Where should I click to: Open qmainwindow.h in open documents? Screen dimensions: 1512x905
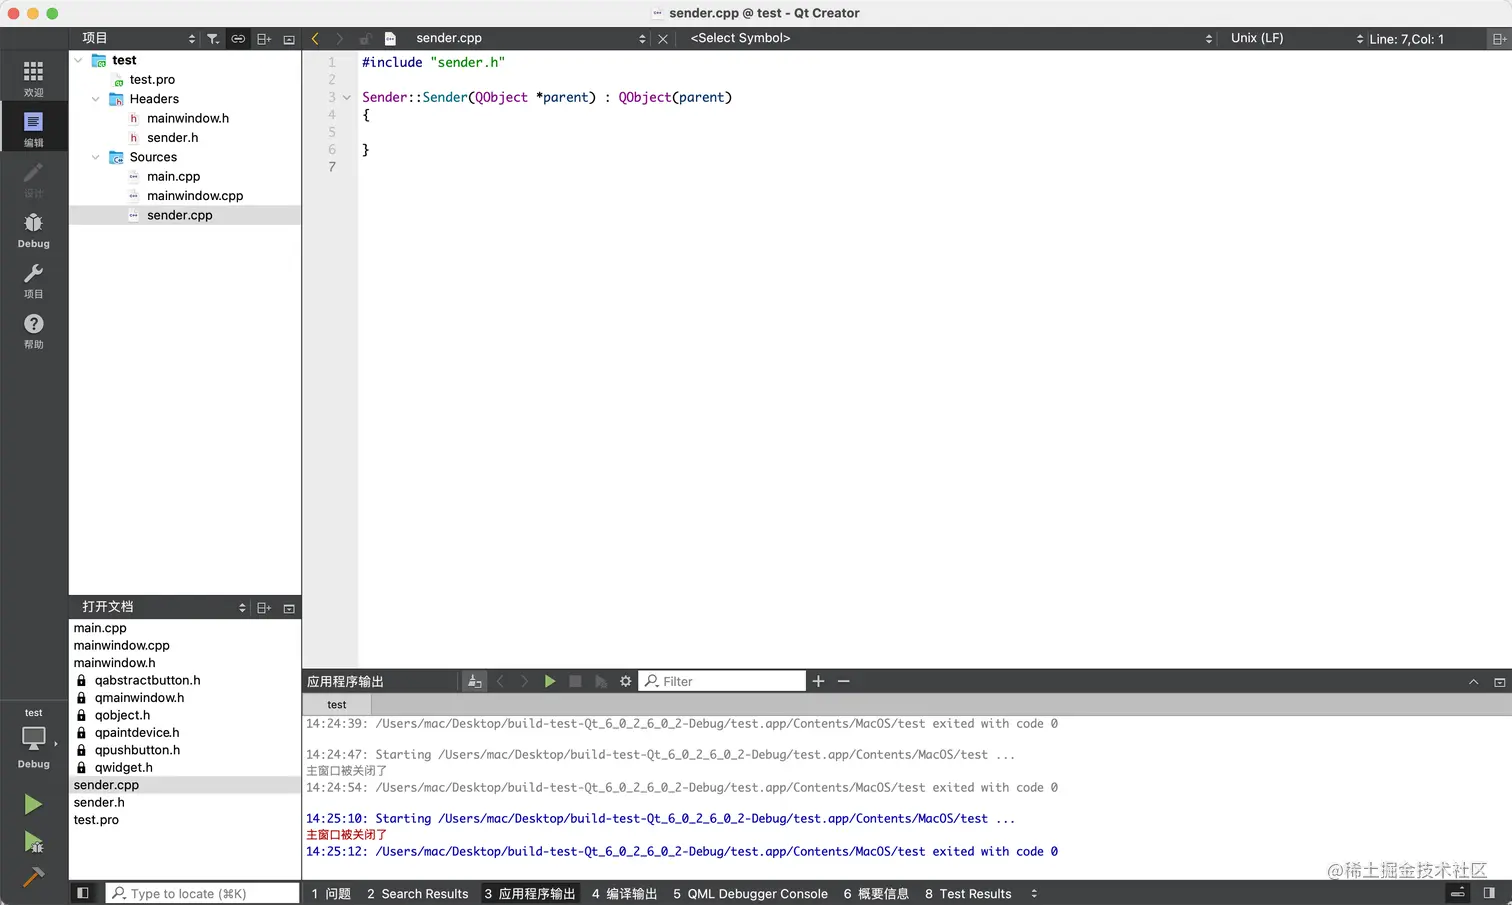click(x=139, y=698)
